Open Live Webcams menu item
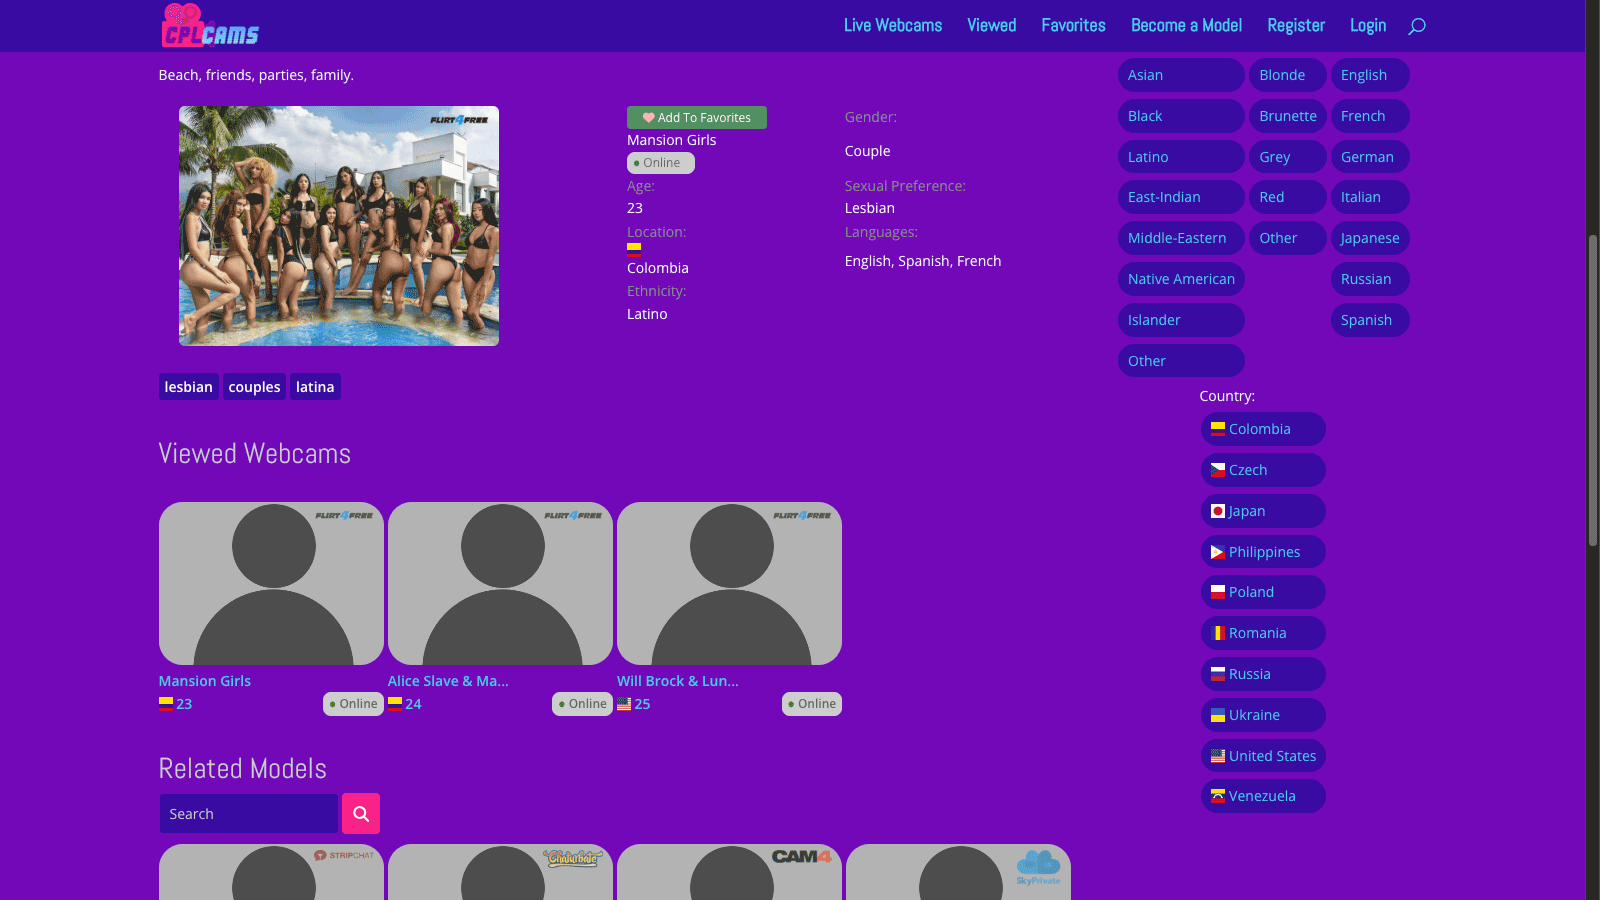The image size is (1600, 900). [893, 25]
